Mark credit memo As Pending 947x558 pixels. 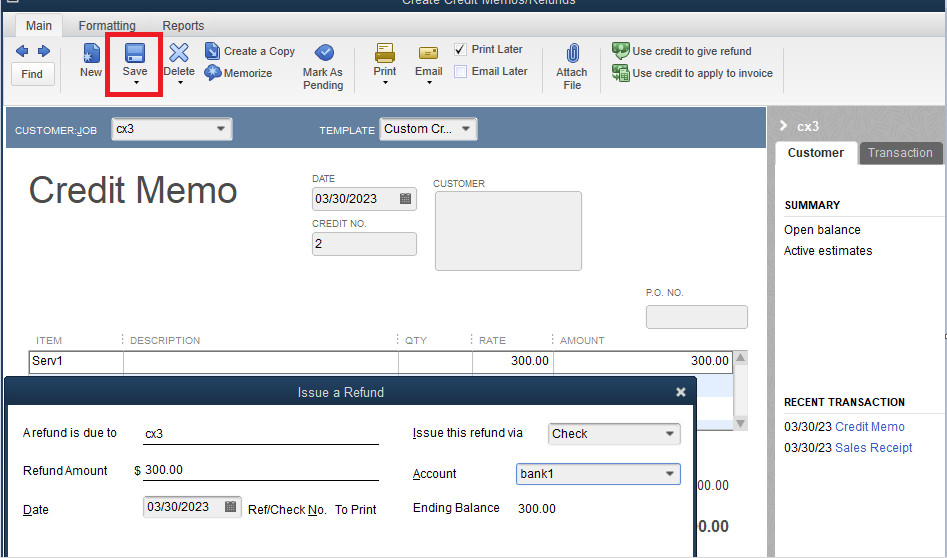click(323, 66)
